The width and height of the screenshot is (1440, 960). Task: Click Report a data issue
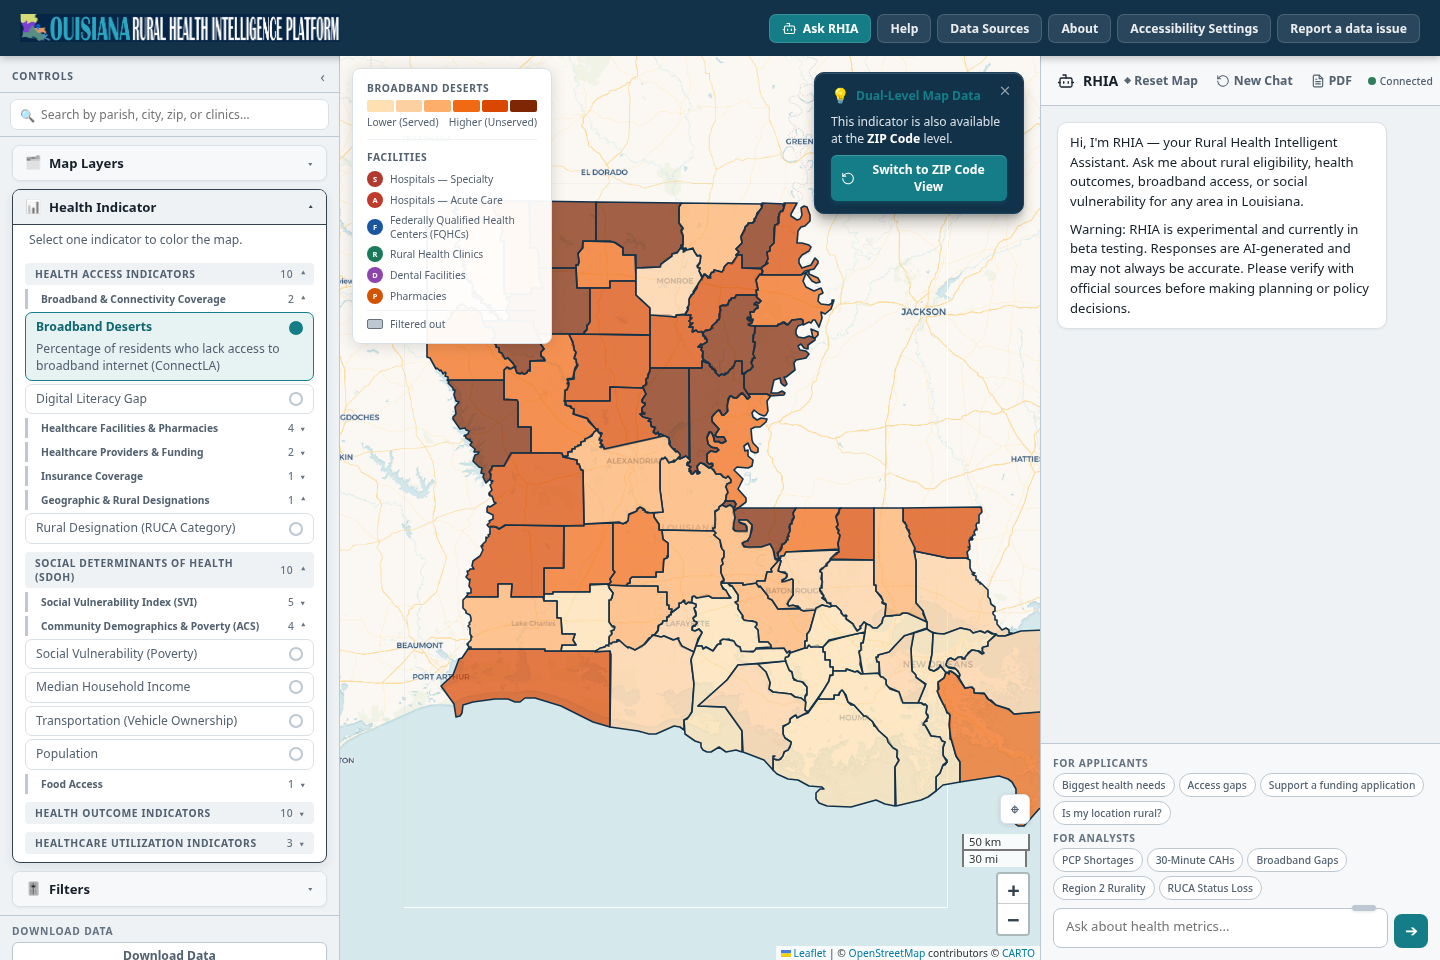(x=1348, y=29)
